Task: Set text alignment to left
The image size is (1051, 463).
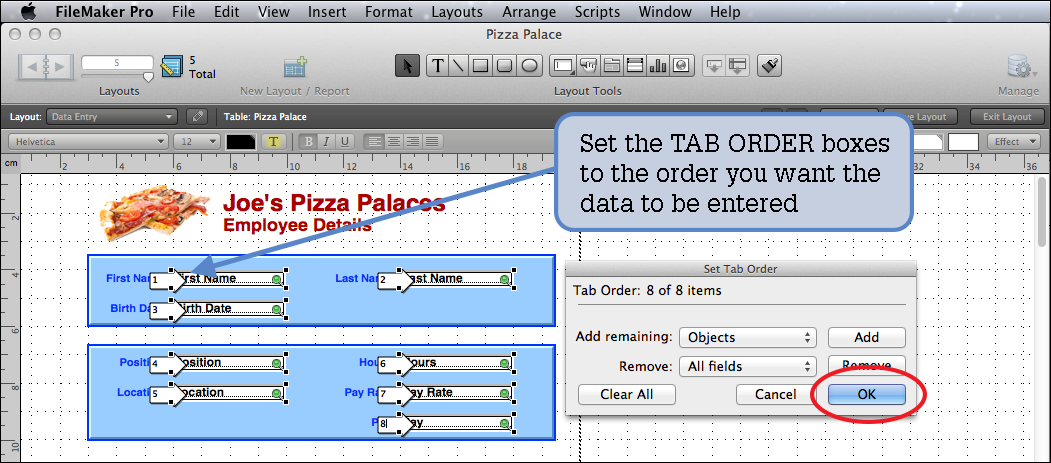Action: 374,141
